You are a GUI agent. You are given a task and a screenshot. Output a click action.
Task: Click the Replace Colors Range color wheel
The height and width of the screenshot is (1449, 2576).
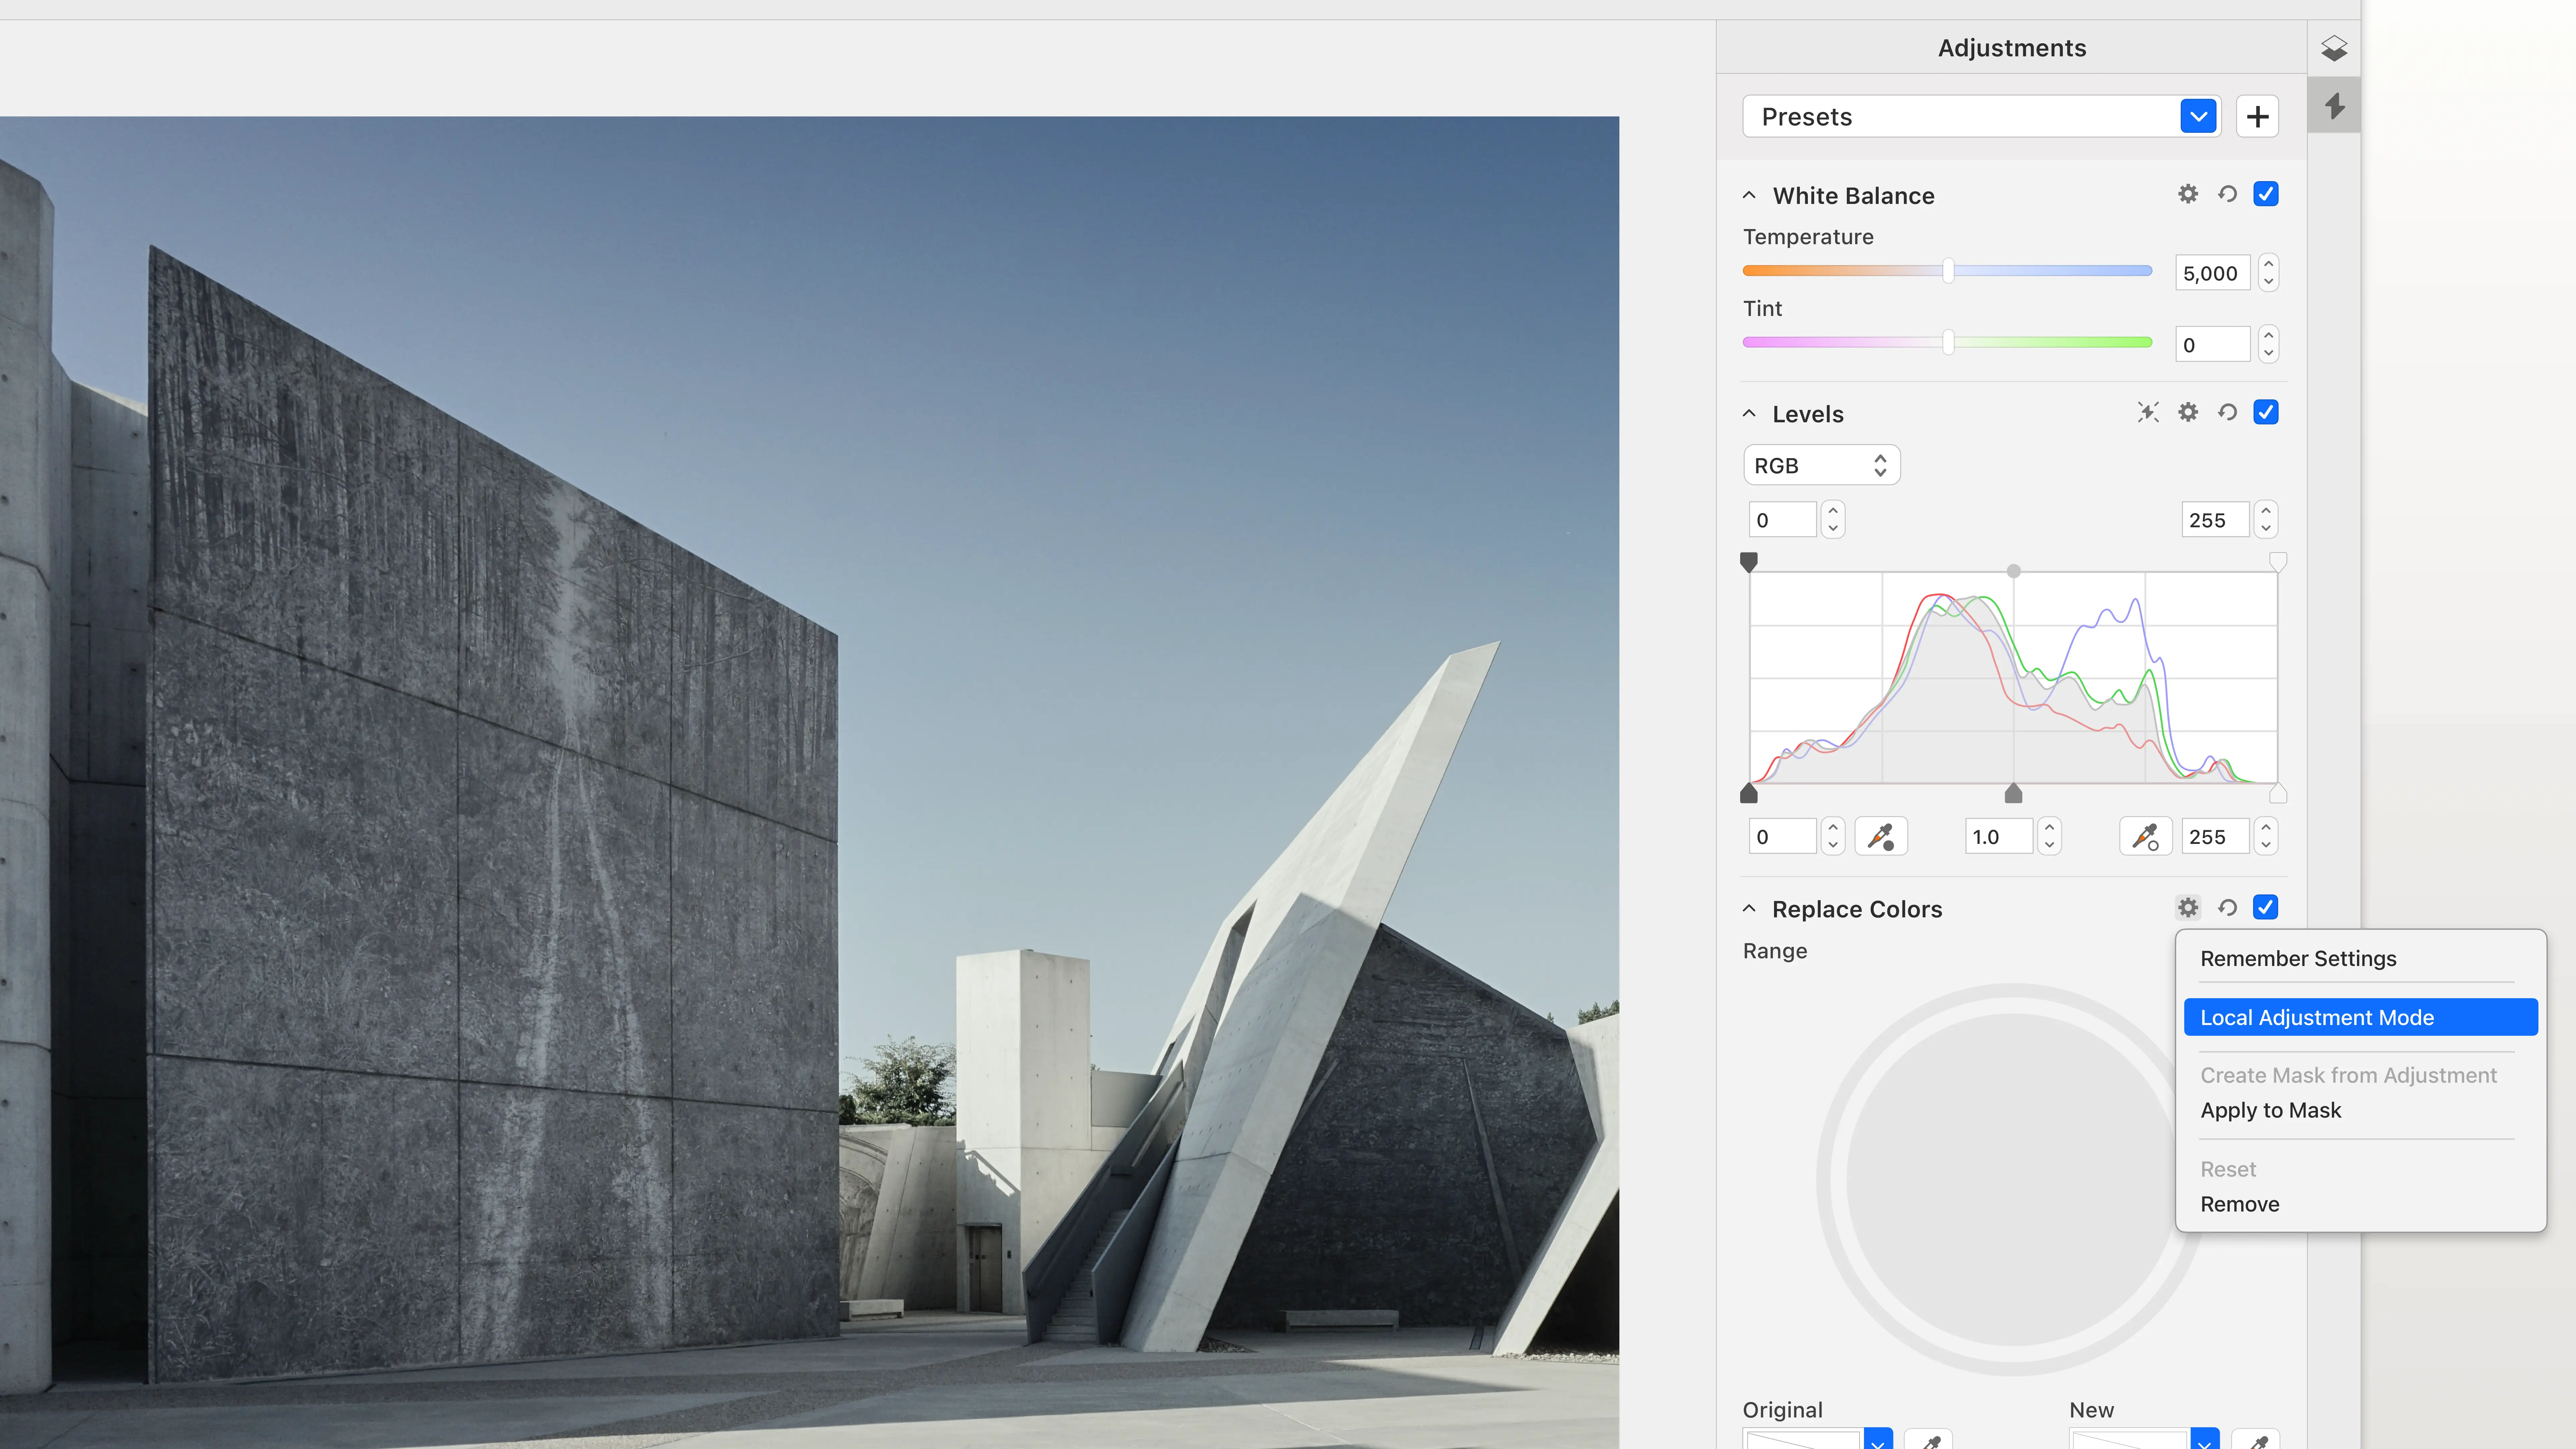pyautogui.click(x=2012, y=1180)
